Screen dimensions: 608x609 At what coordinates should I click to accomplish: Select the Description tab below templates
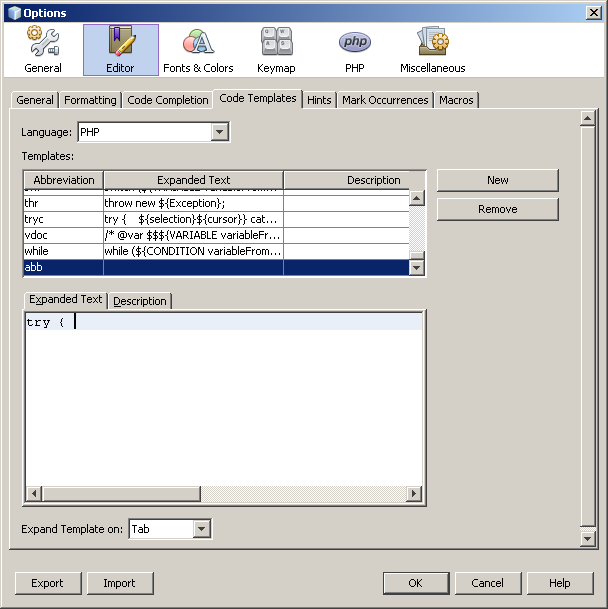point(140,301)
